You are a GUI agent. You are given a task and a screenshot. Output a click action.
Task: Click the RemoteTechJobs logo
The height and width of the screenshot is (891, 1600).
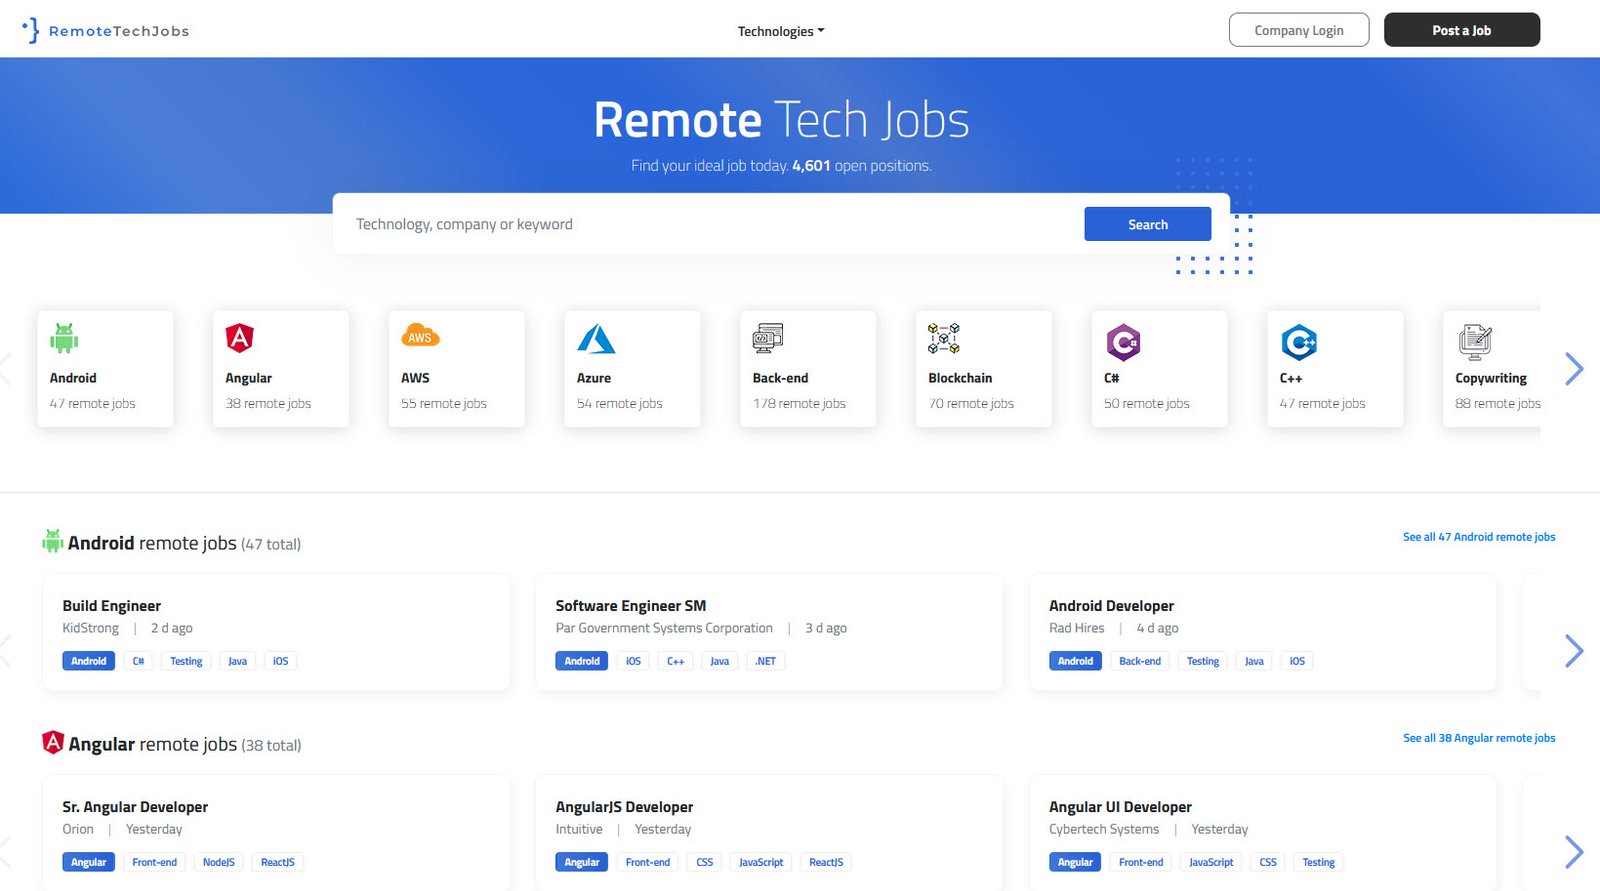(105, 30)
